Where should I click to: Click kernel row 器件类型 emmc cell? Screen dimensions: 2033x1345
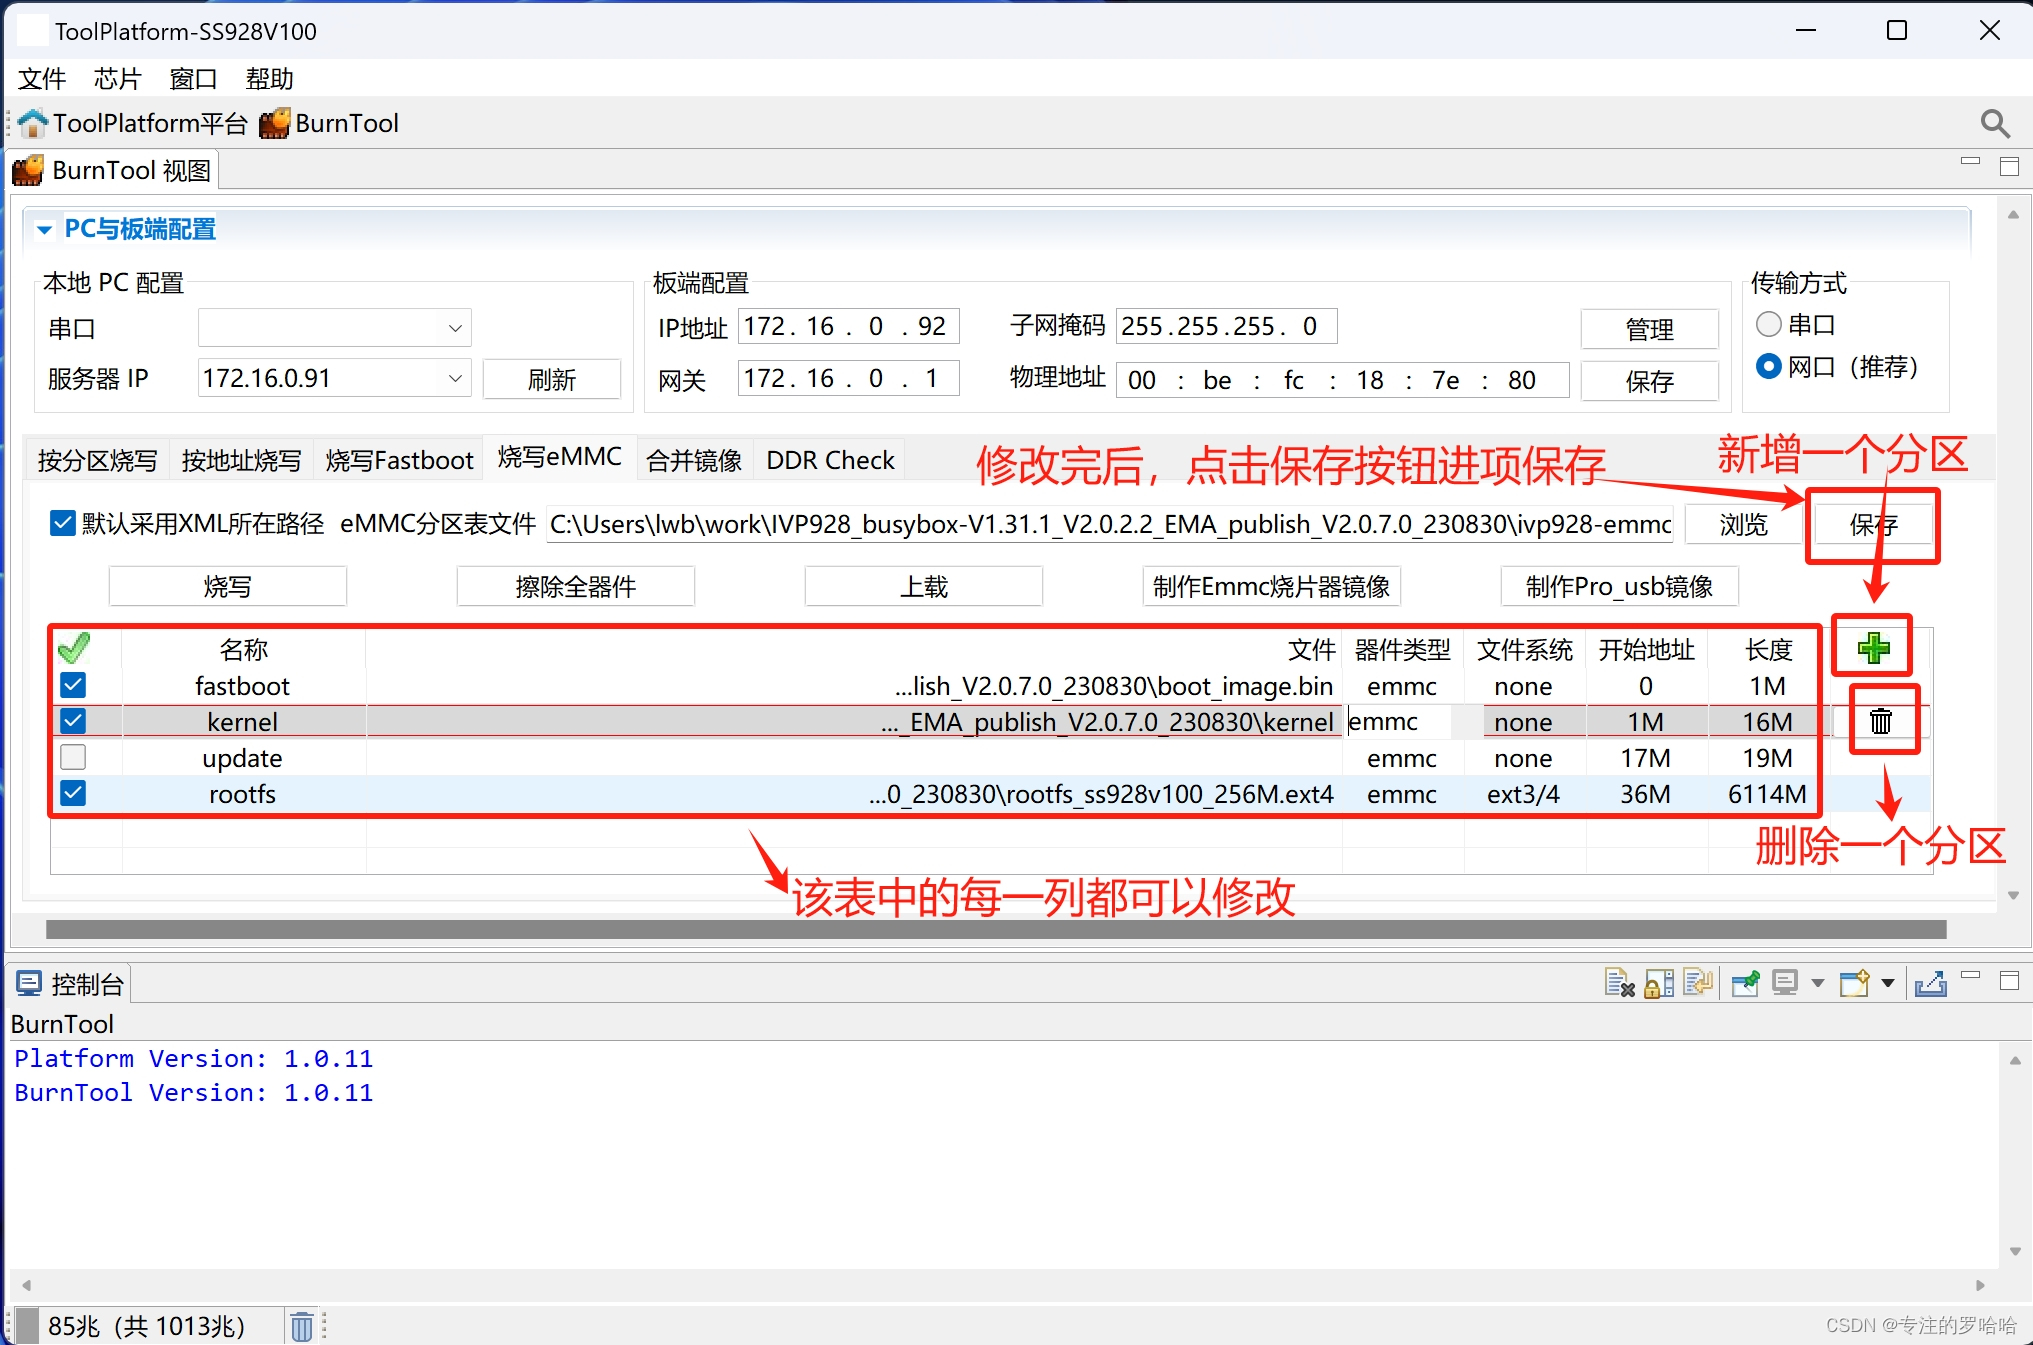[x=1402, y=722]
